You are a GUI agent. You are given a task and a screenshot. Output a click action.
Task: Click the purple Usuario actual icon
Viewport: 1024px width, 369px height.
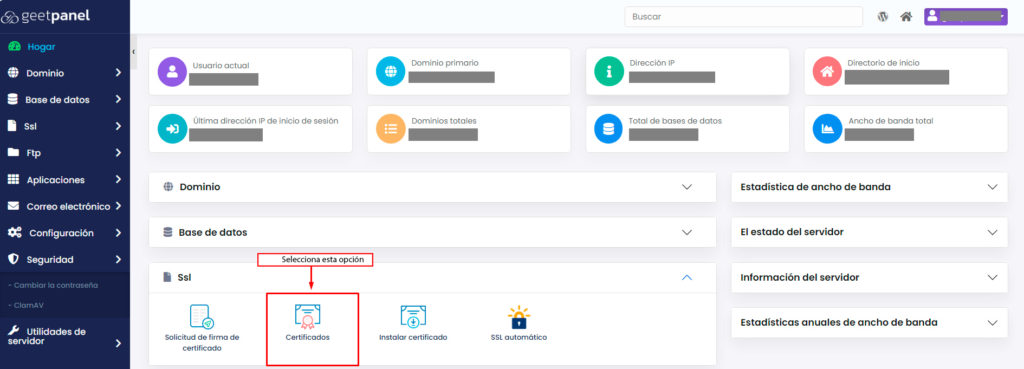click(172, 72)
